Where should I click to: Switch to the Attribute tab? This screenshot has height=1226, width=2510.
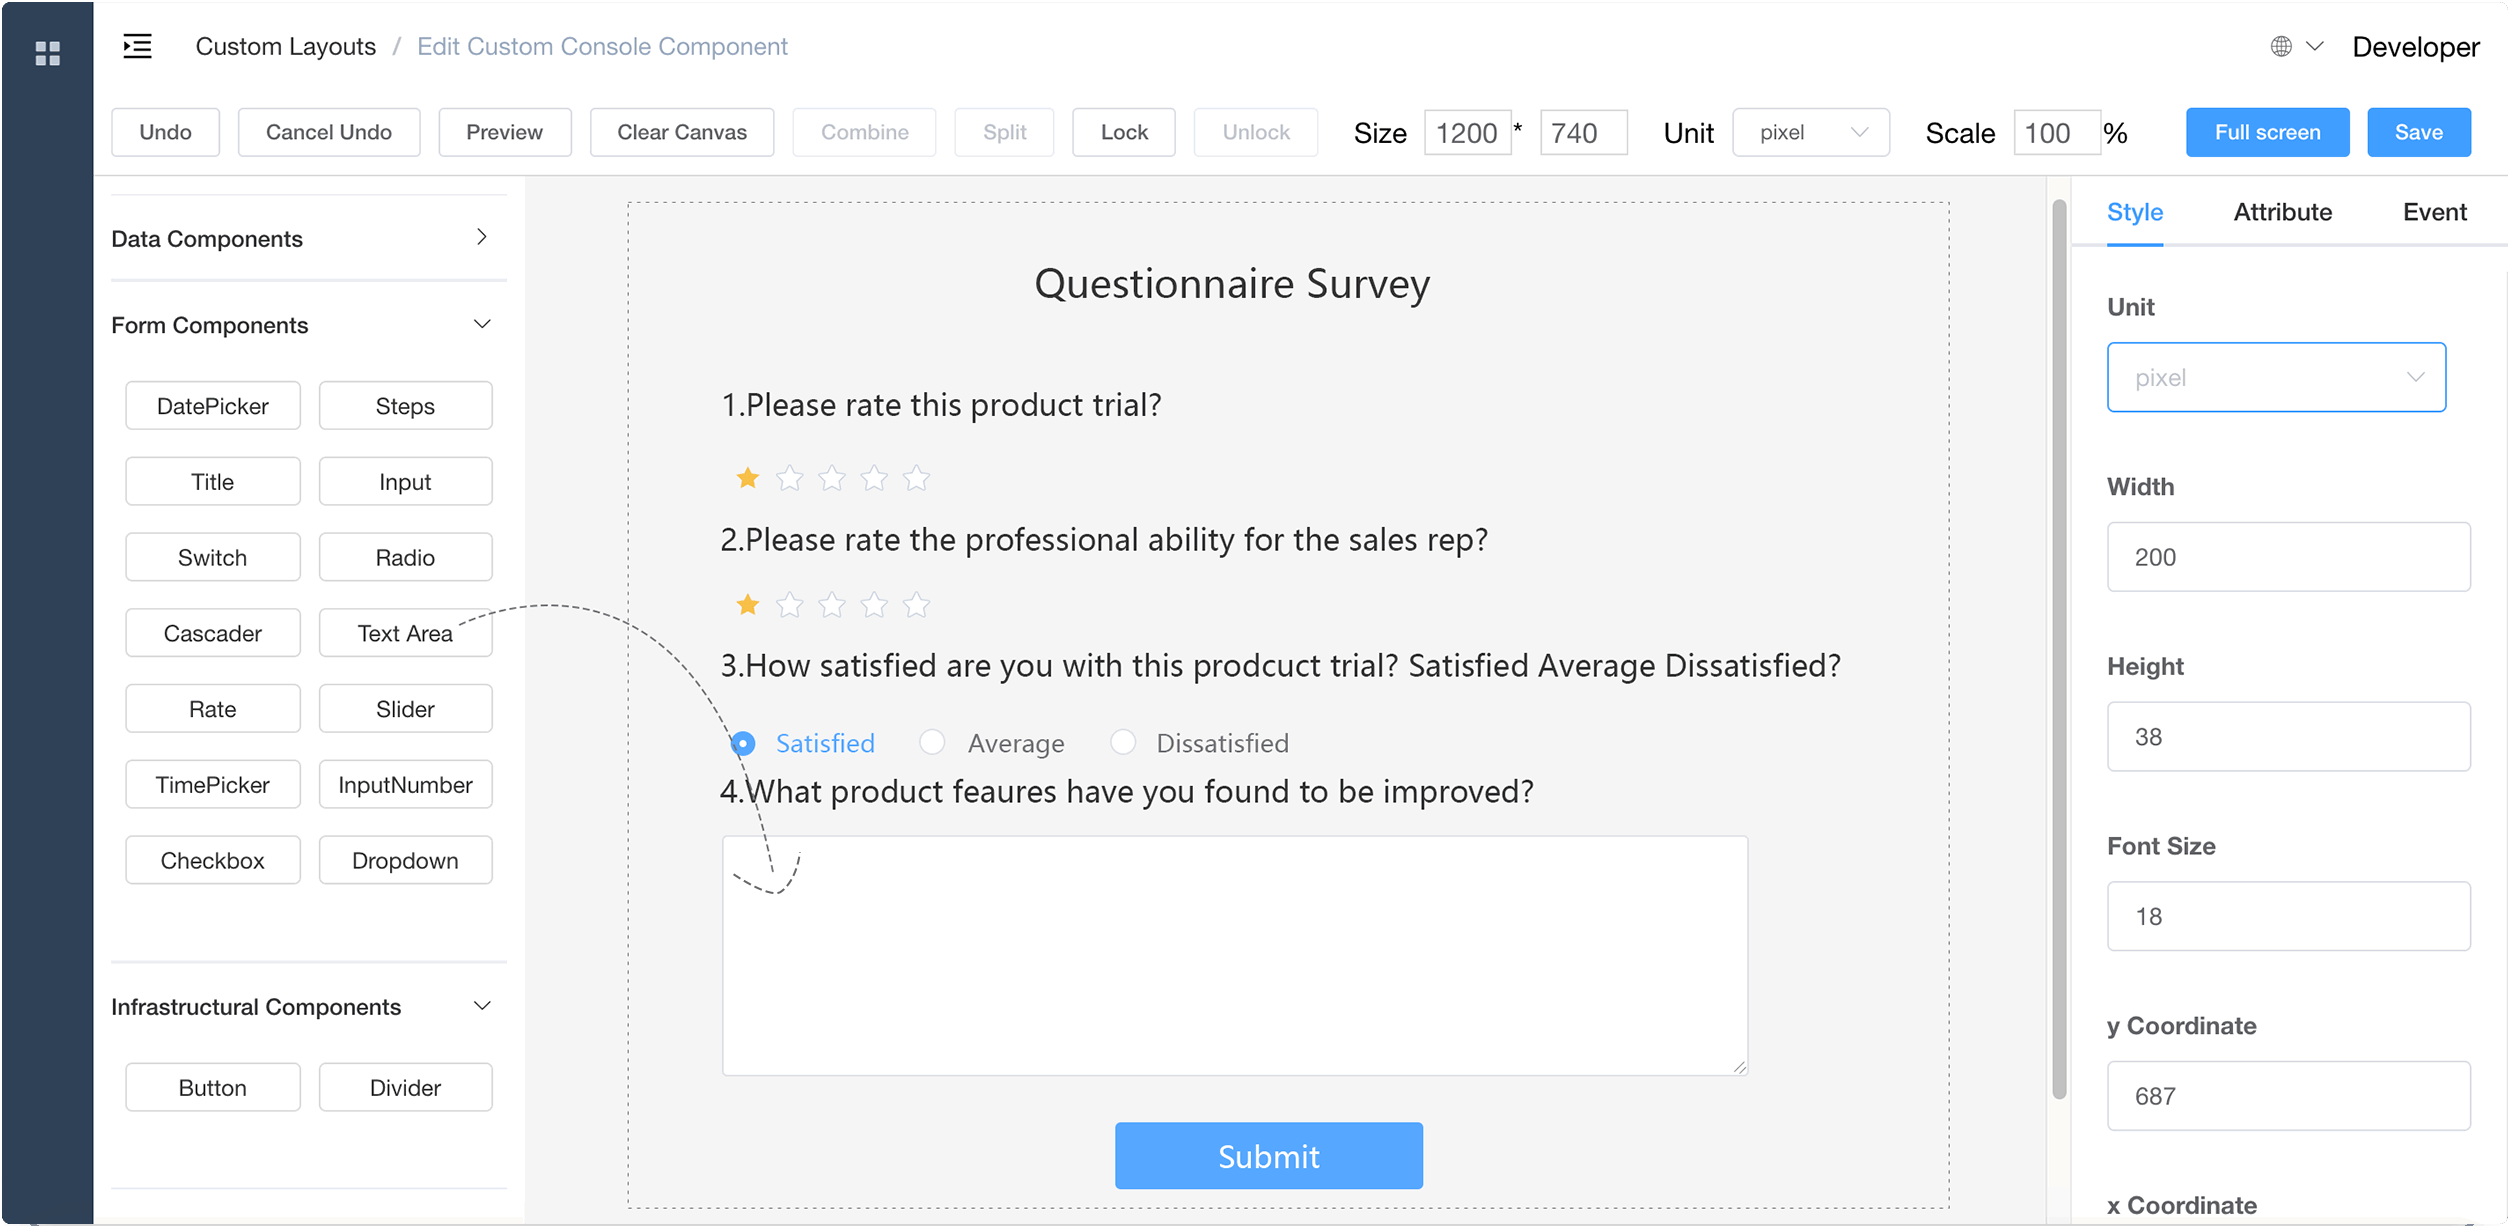[2282, 212]
